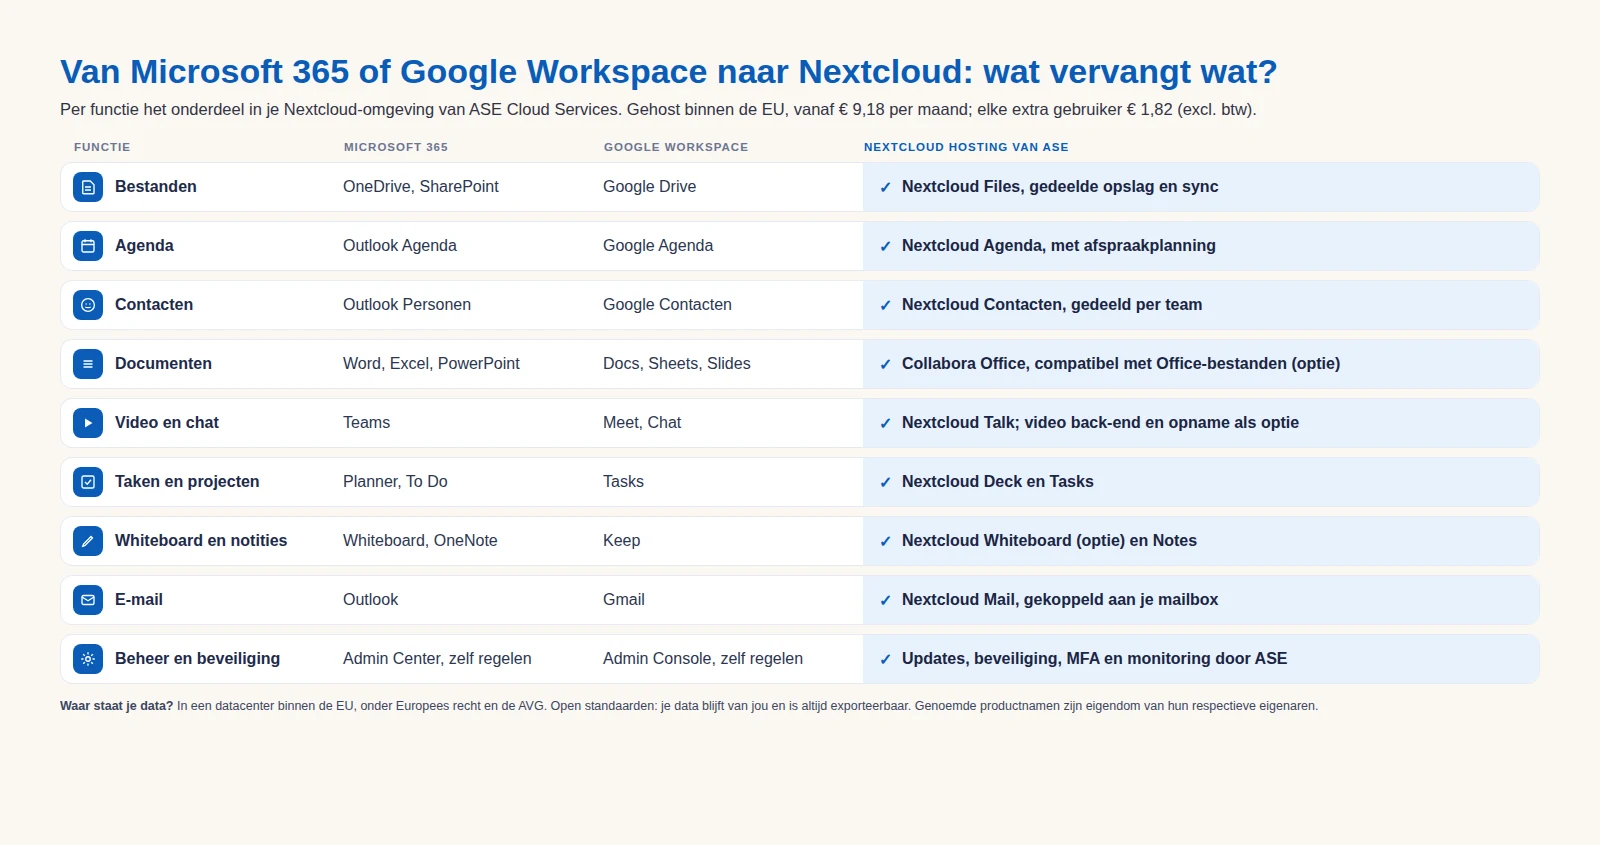1600x845 pixels.
Task: Click the calendar icon beside Agenda
Action: 88,246
